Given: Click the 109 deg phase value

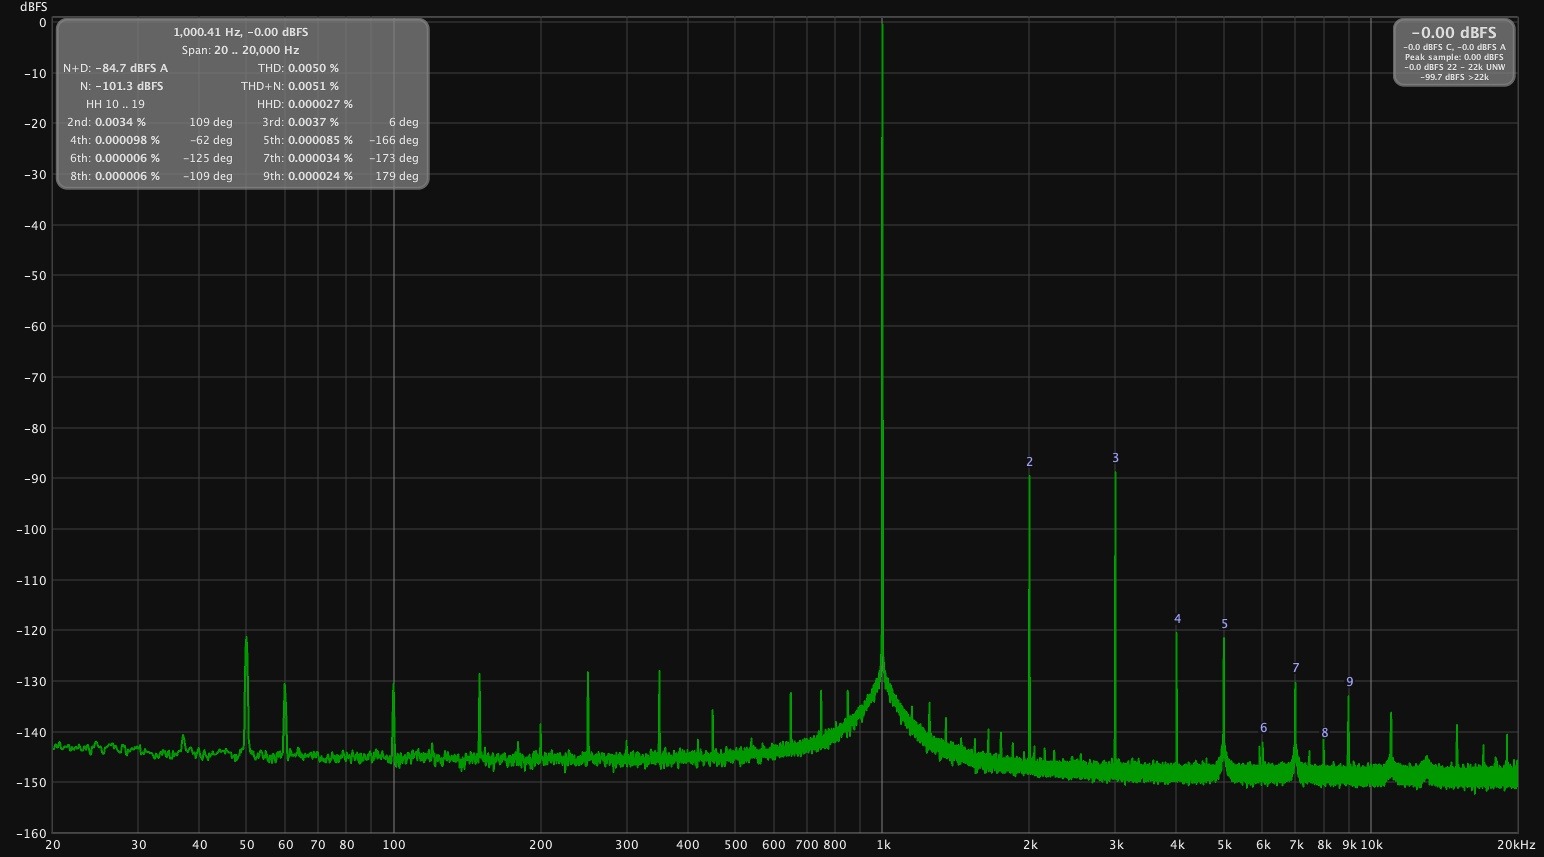Looking at the screenshot, I should point(211,122).
